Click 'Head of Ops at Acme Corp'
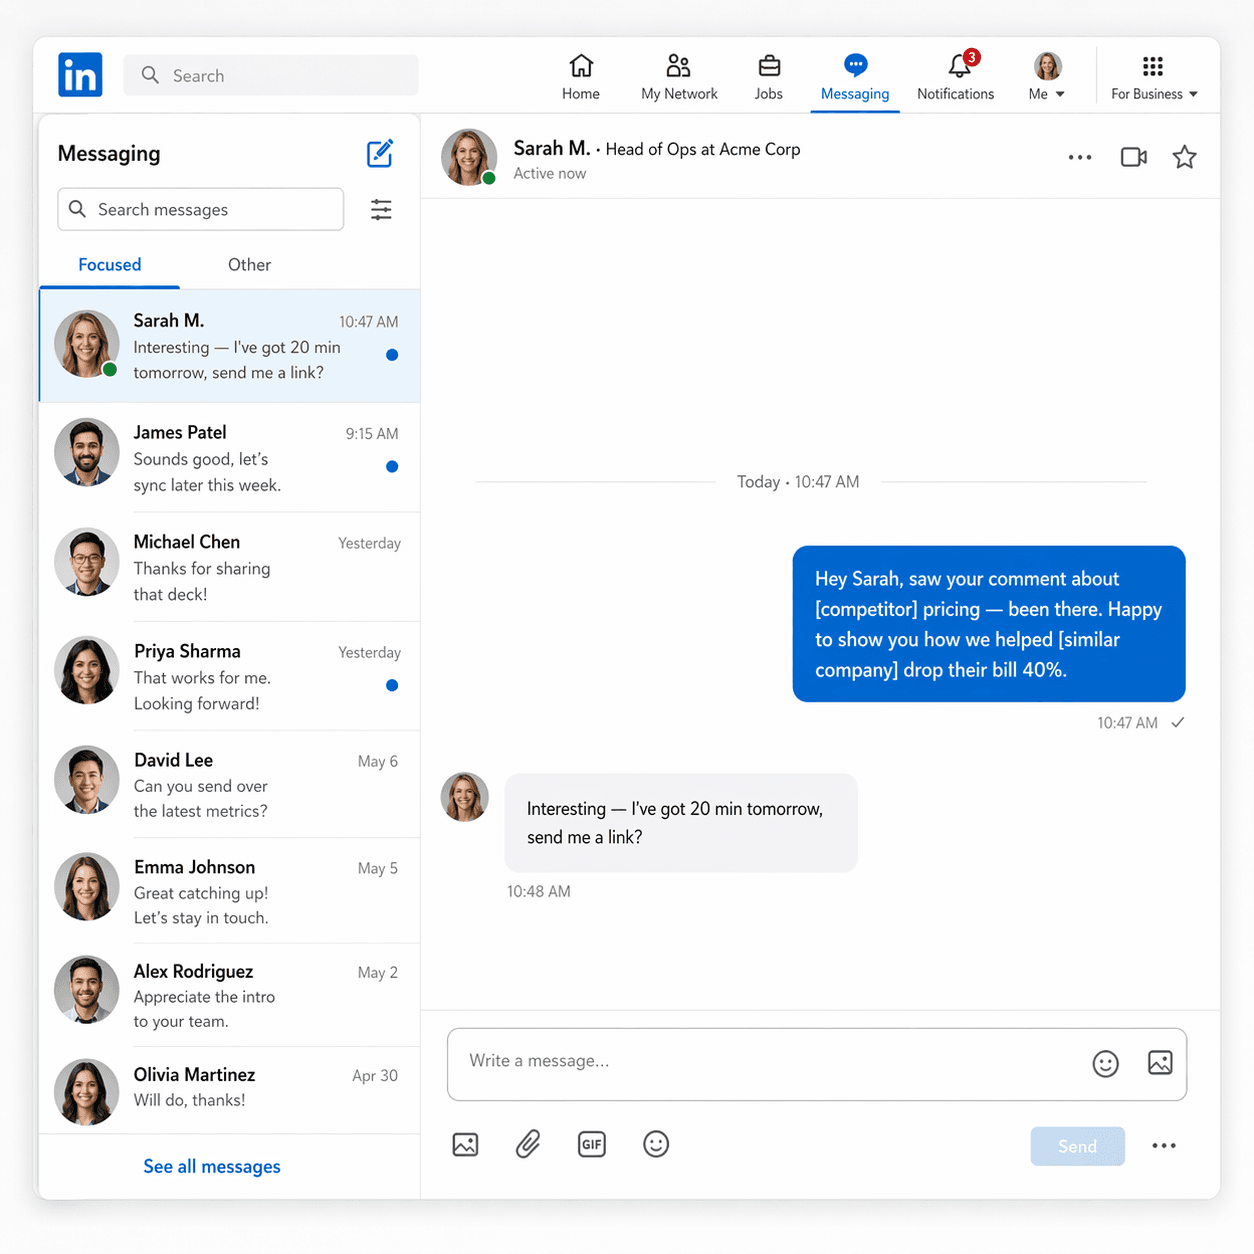 703,149
